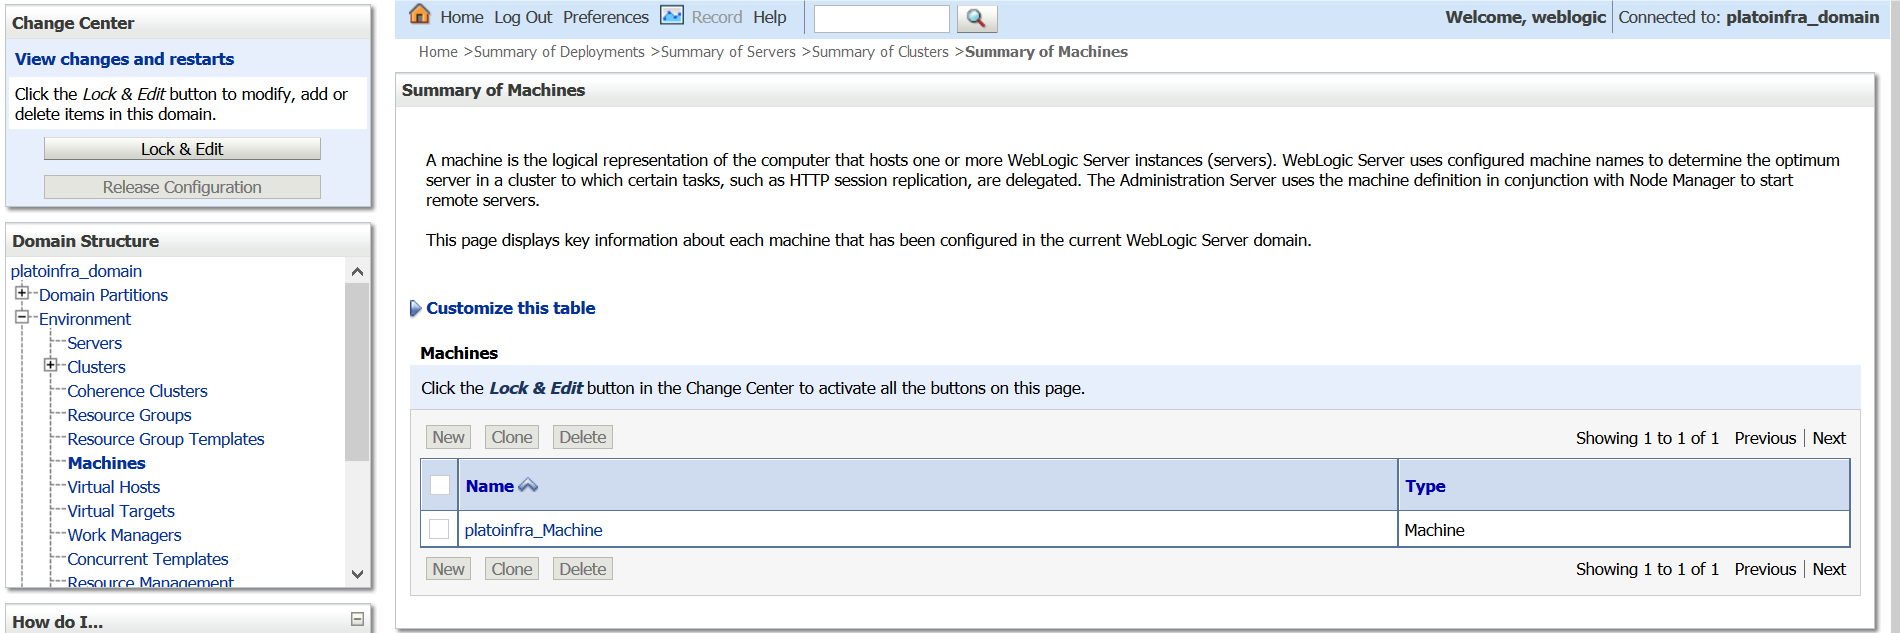This screenshot has height=633, width=1900.
Task: Click the Record chart icon
Action: click(x=672, y=15)
